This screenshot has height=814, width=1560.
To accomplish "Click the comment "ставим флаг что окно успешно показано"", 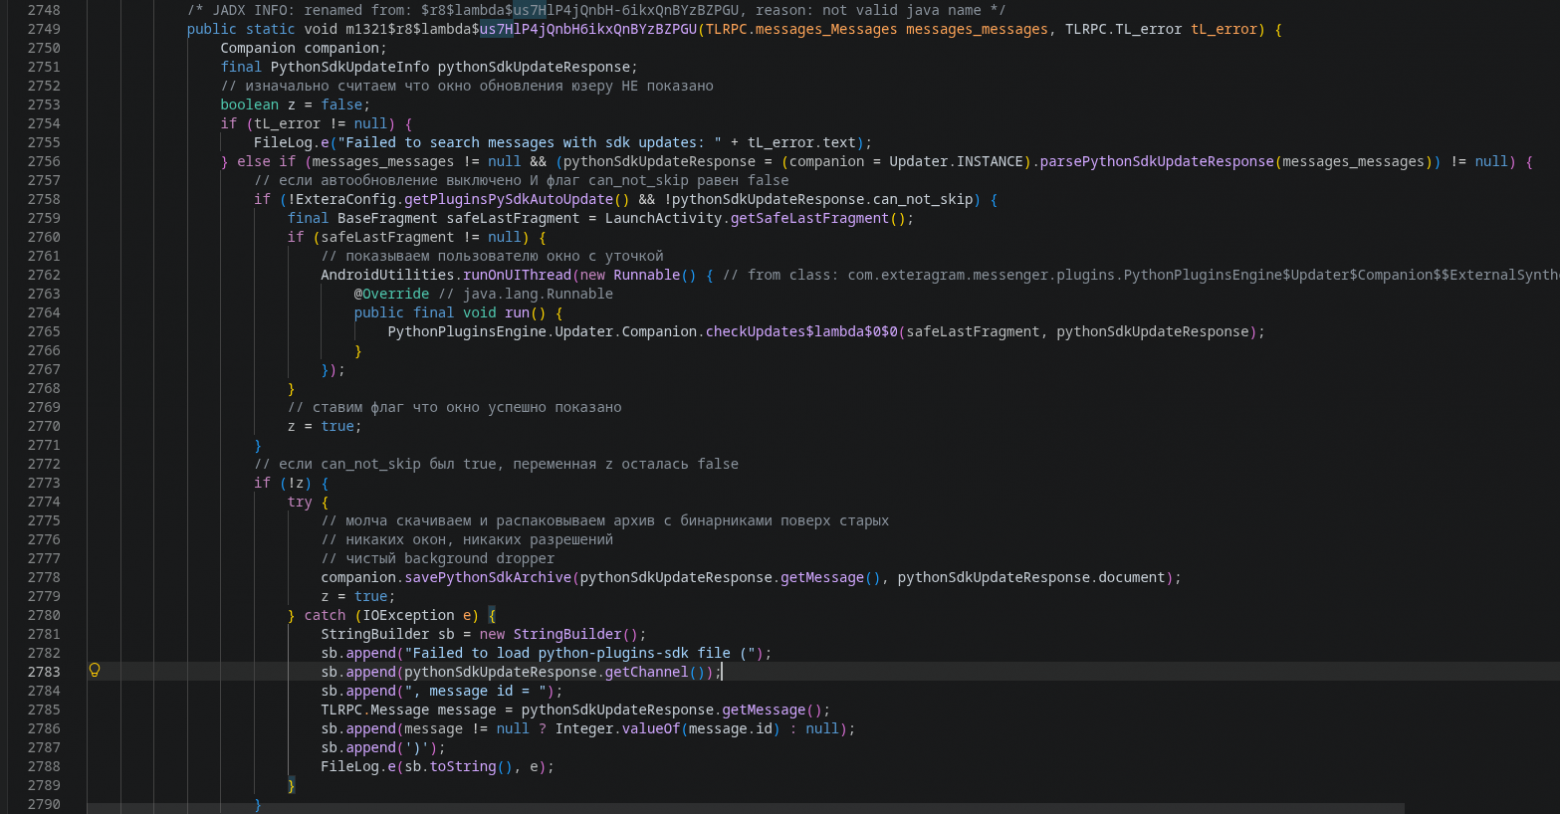I will [454, 407].
